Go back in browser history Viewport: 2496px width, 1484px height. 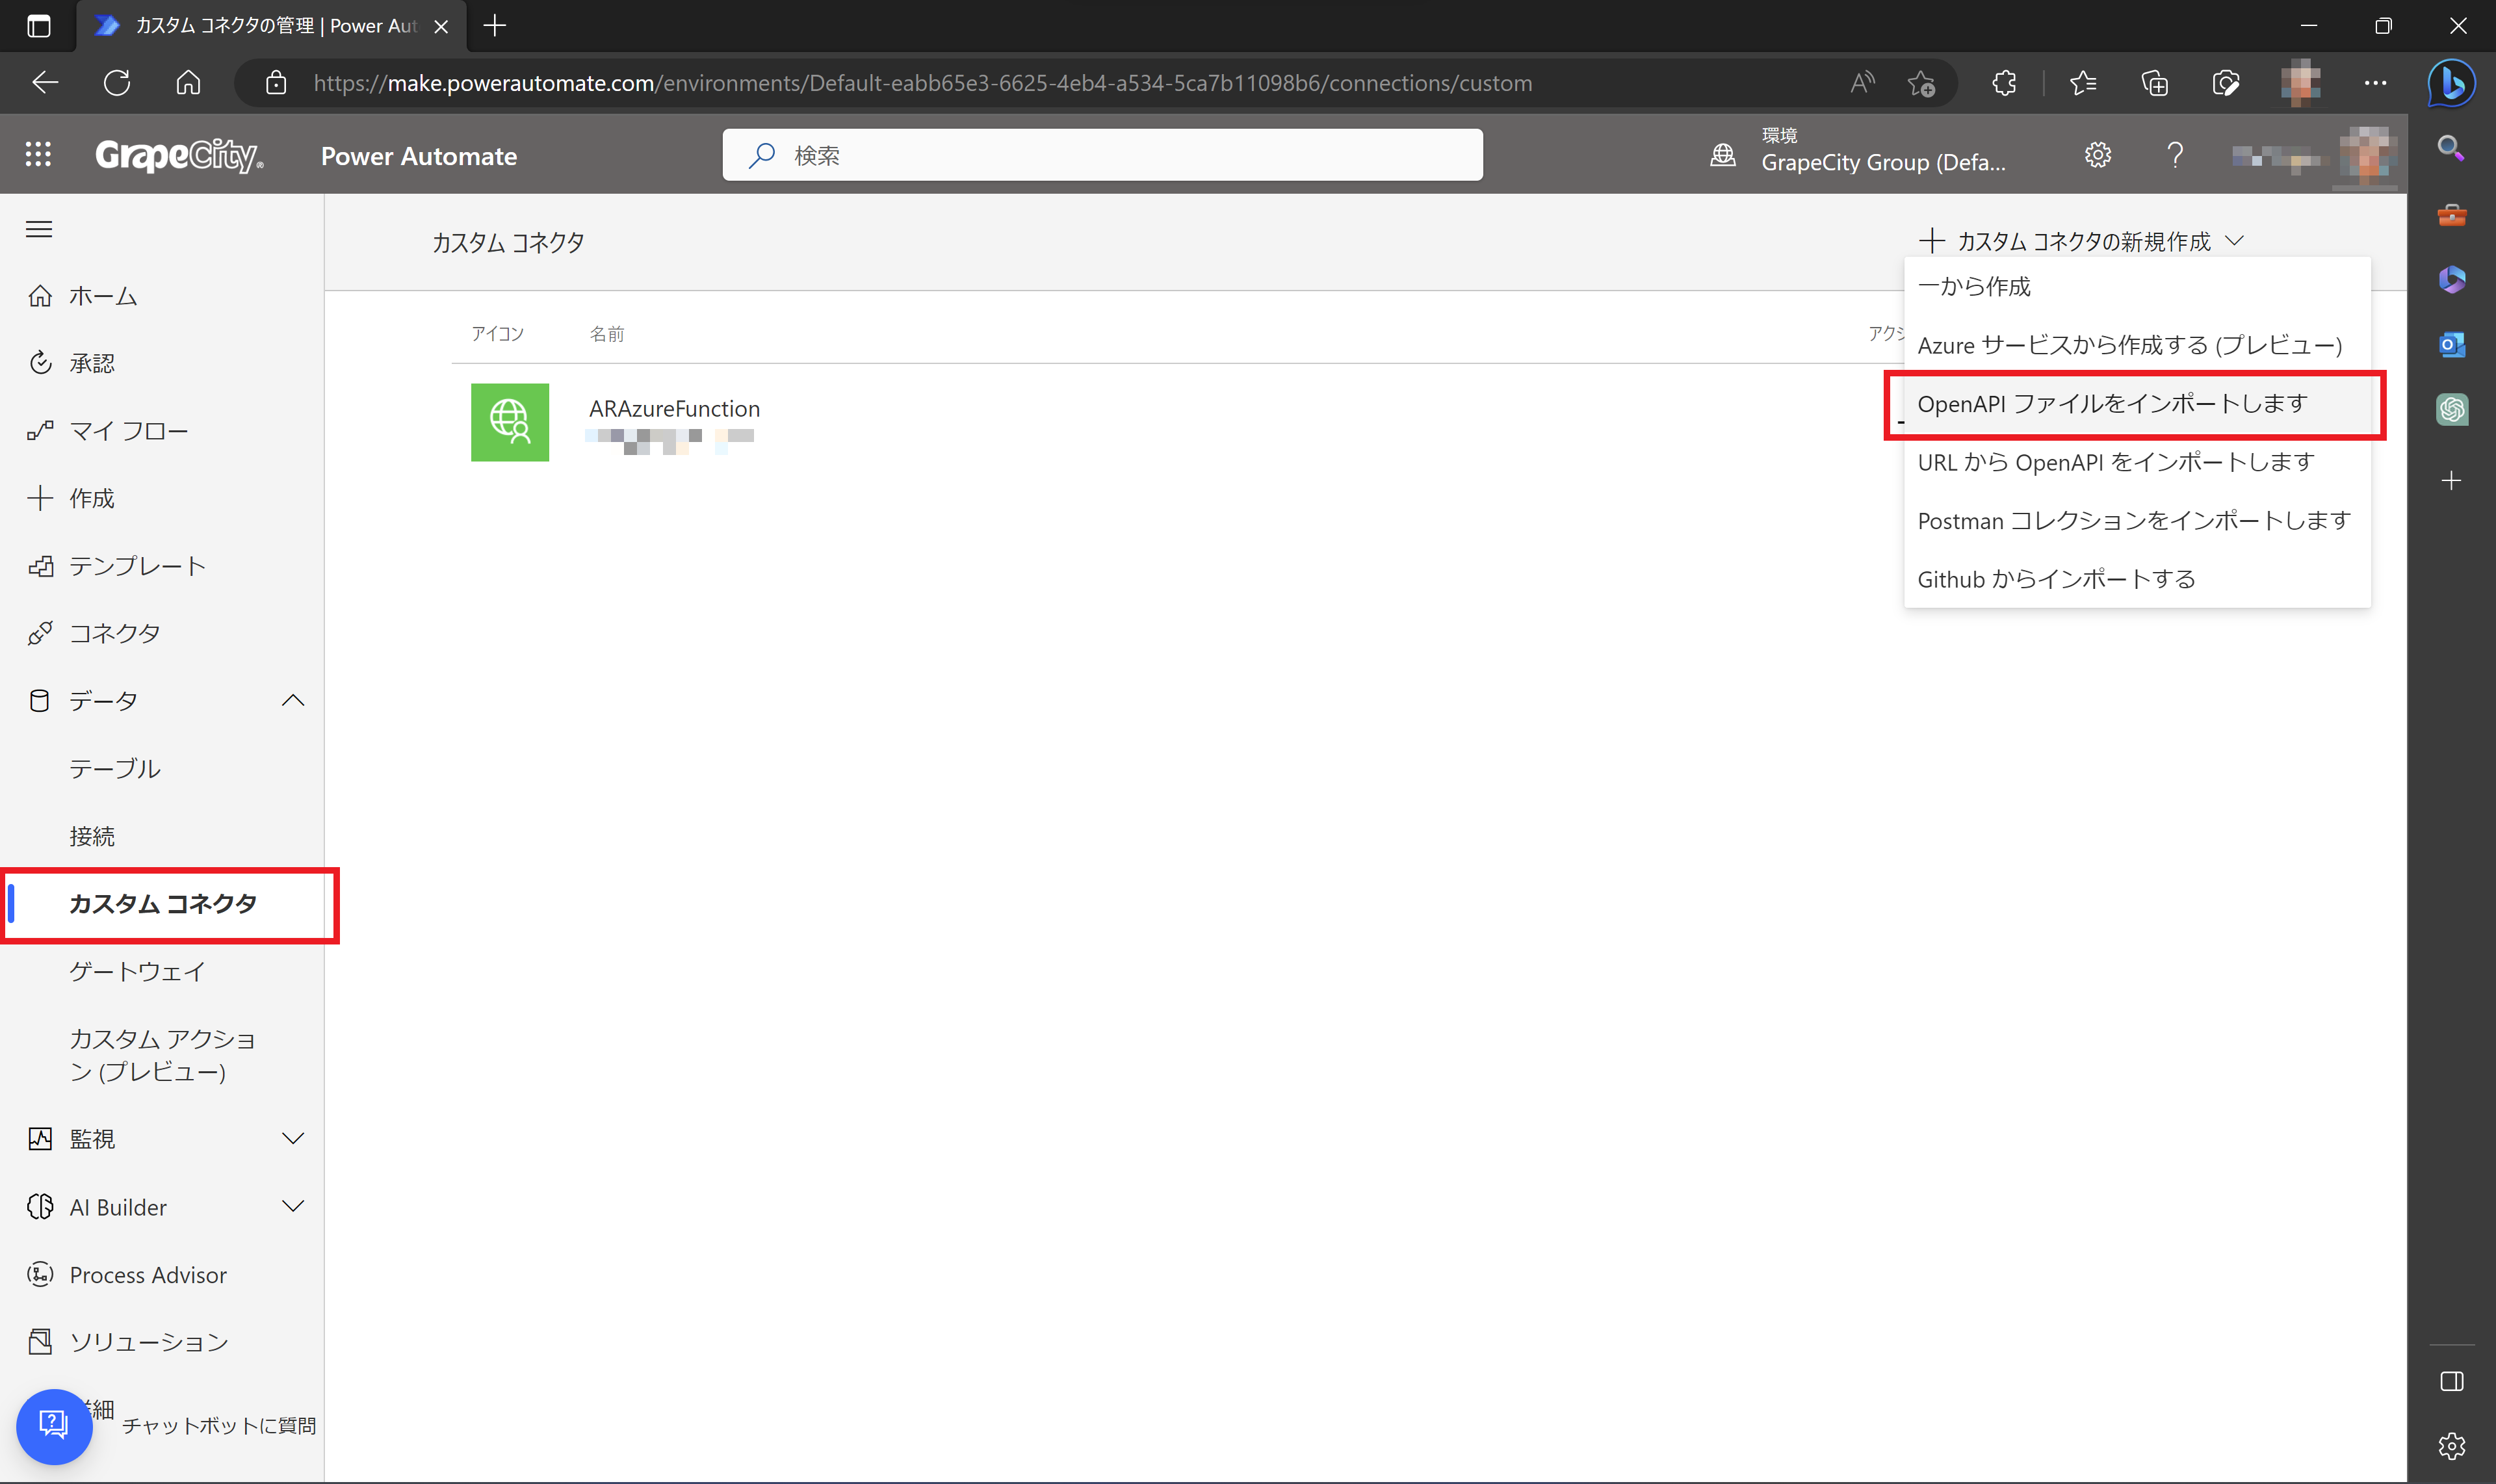(x=46, y=83)
